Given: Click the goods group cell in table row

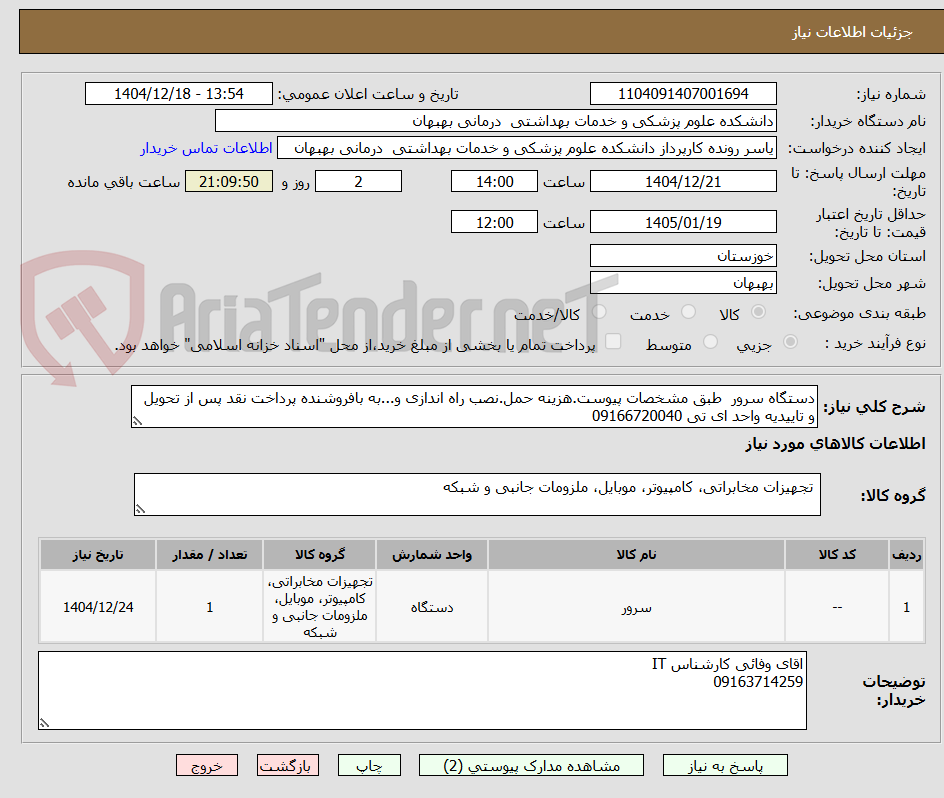Looking at the screenshot, I should pos(320,607).
